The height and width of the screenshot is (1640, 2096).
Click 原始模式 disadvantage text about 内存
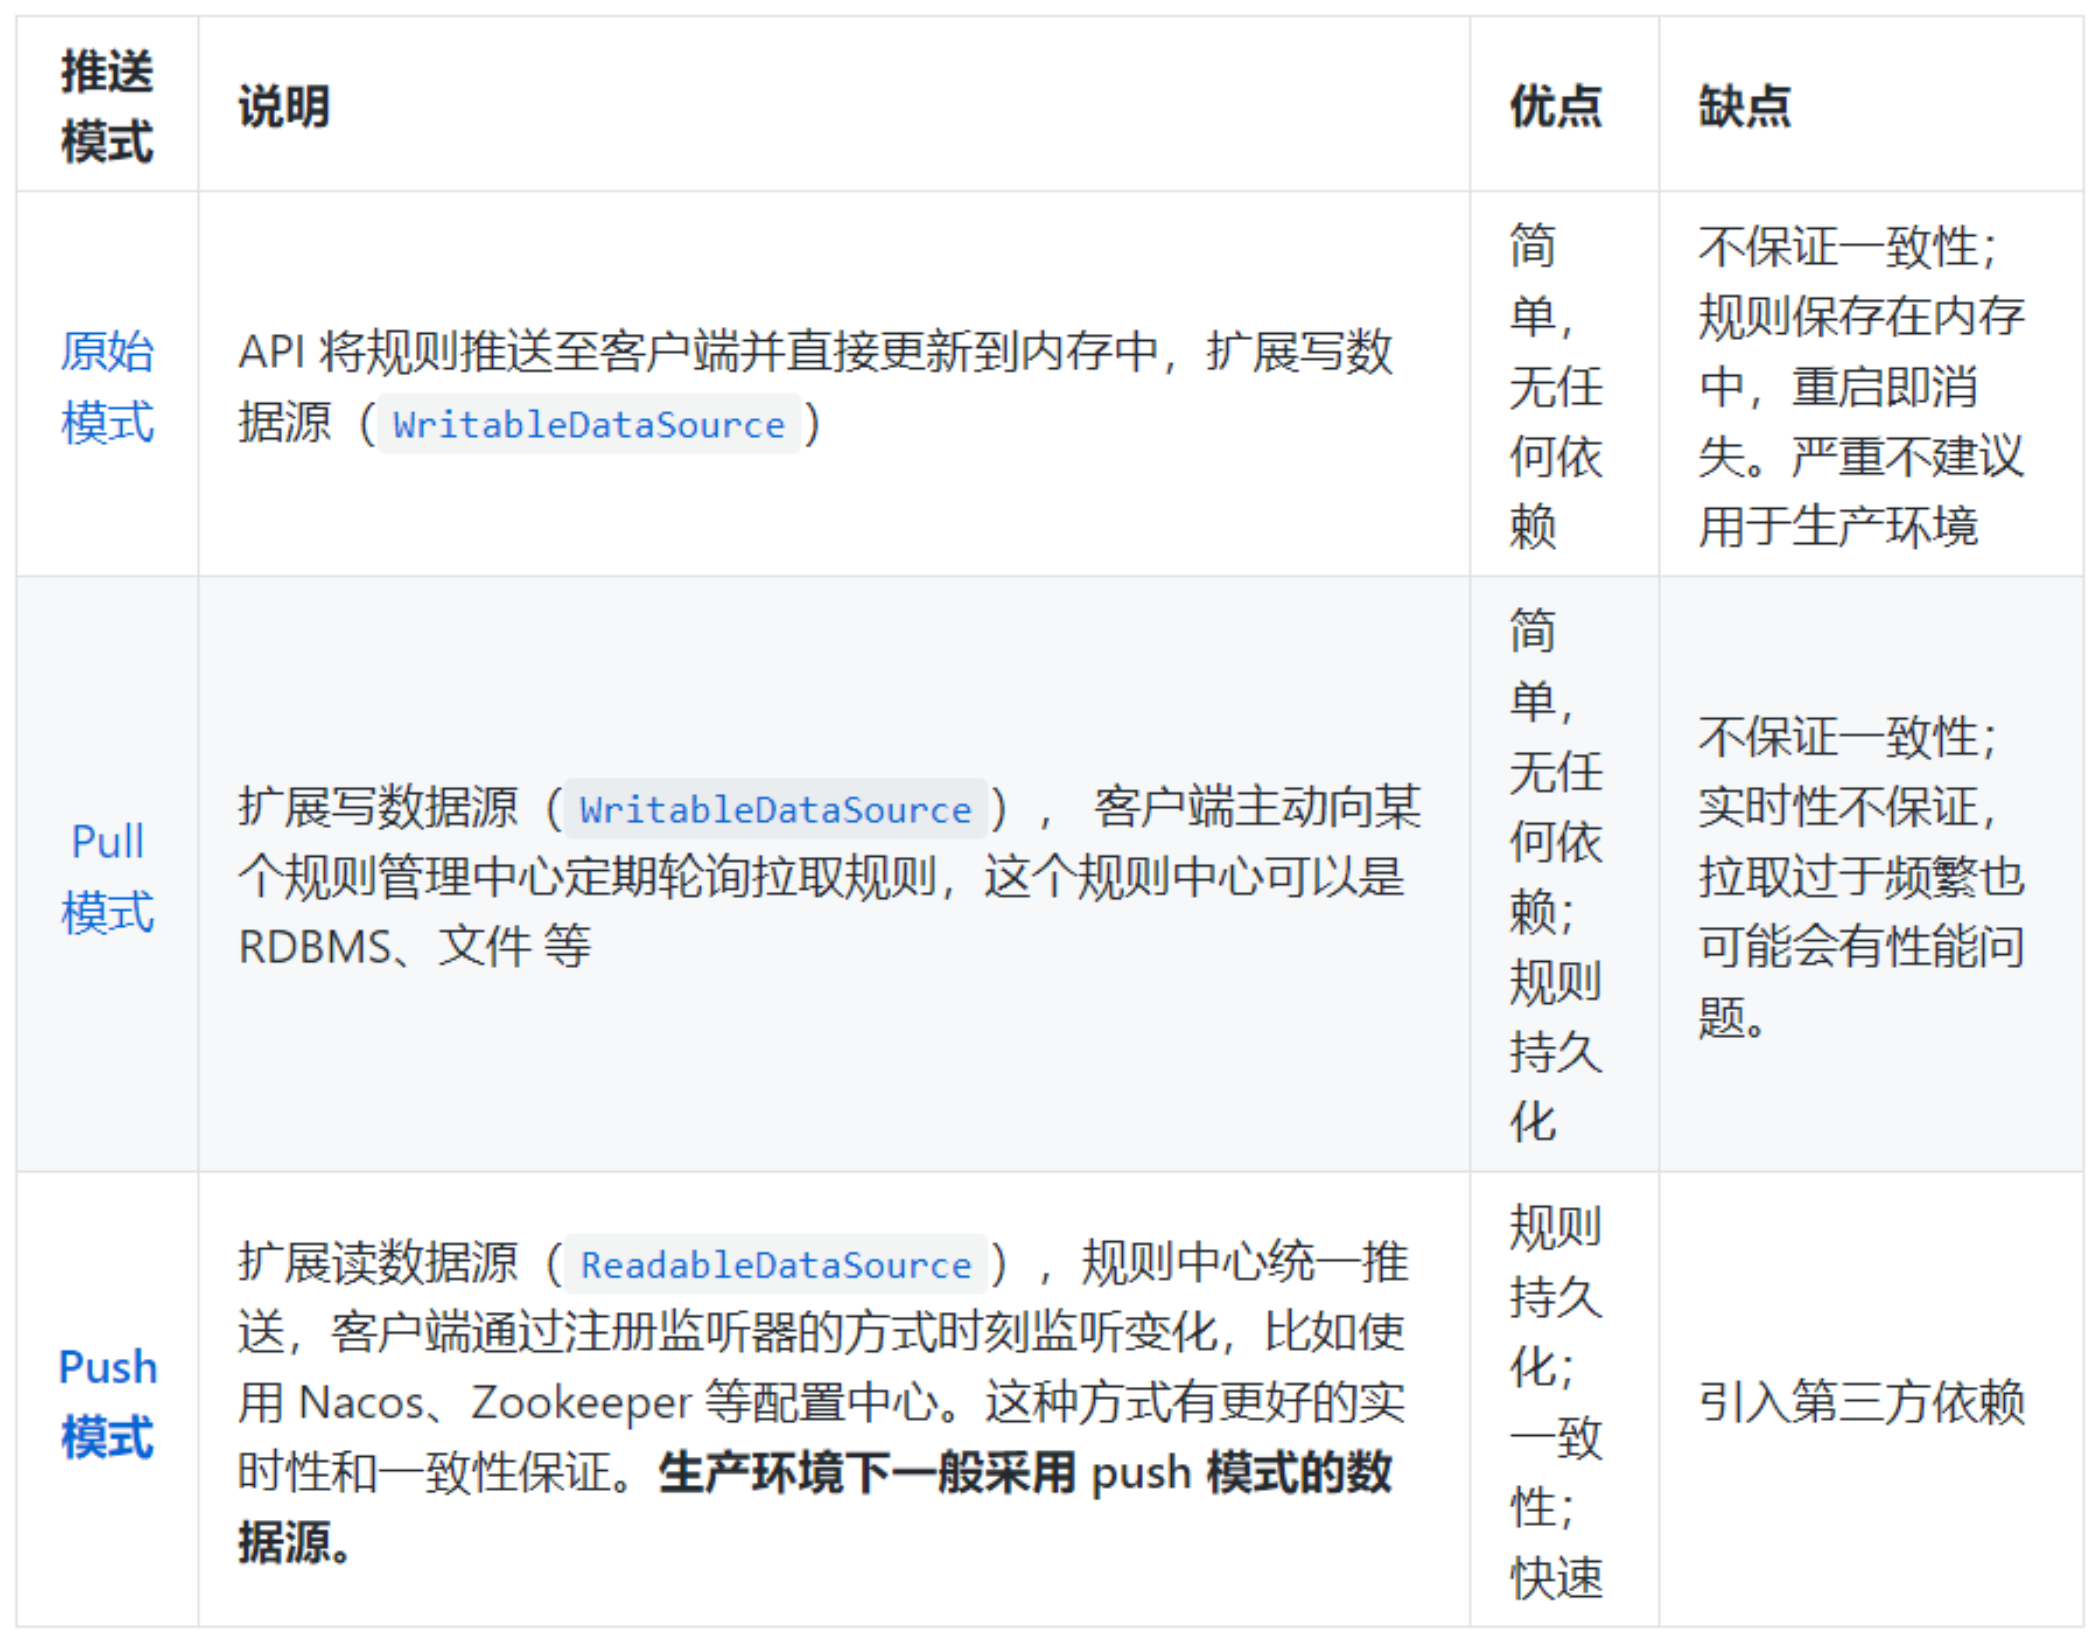1861,317
